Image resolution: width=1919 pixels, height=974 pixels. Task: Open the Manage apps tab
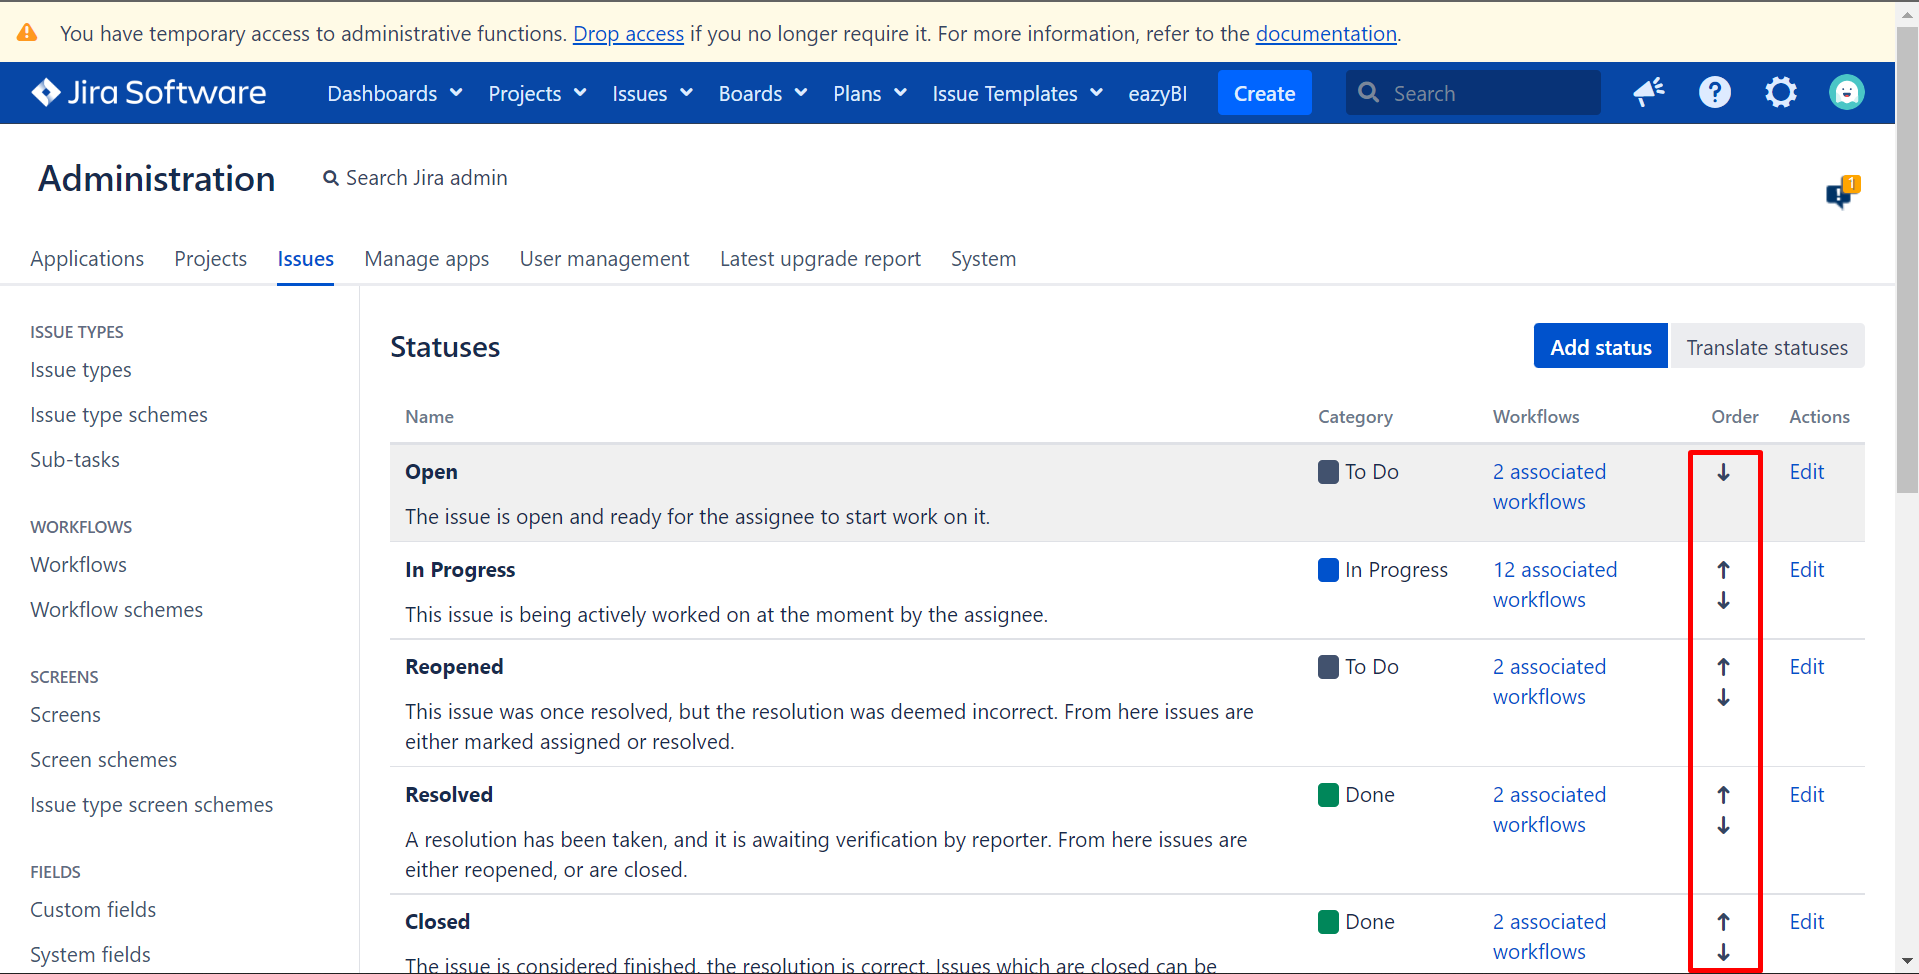426,258
